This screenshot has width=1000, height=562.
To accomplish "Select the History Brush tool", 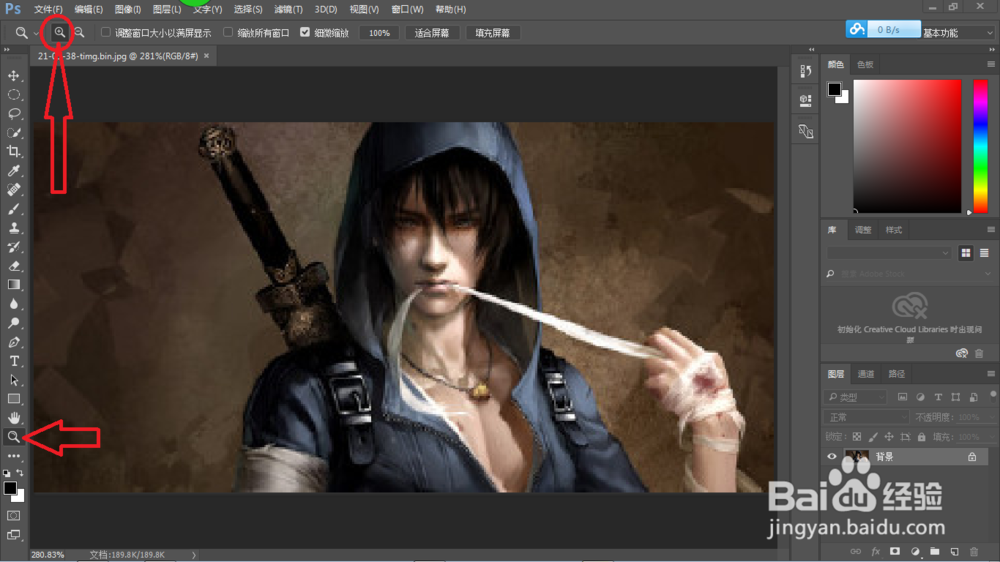I will coord(13,247).
